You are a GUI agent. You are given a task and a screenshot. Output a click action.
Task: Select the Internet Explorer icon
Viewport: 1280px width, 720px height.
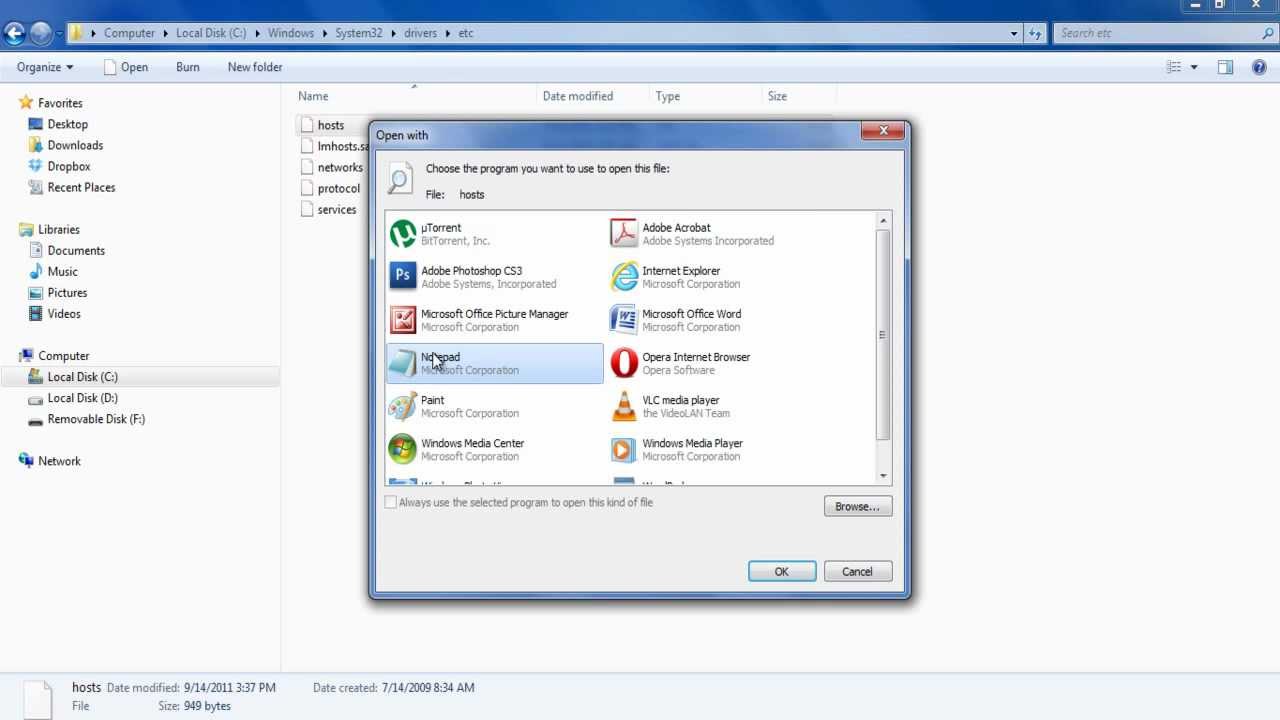[624, 277]
